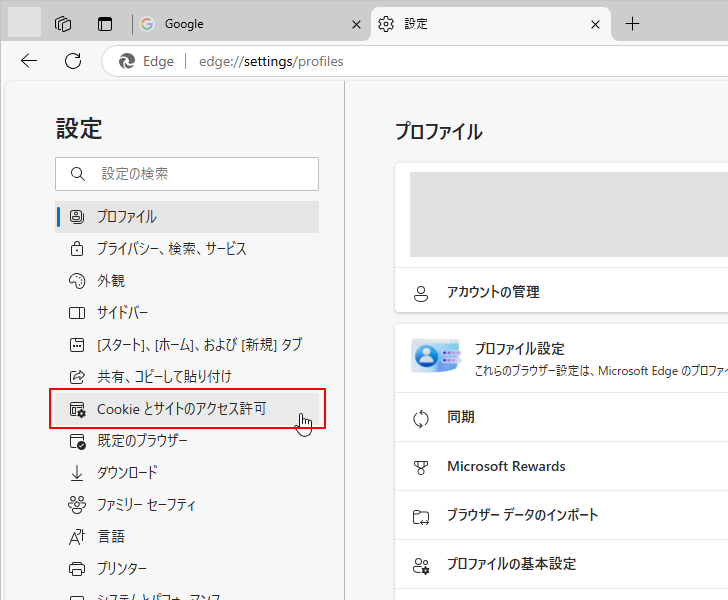The width and height of the screenshot is (728, 600).
Task: Click the profile icon in sidebar
Action: point(77,217)
